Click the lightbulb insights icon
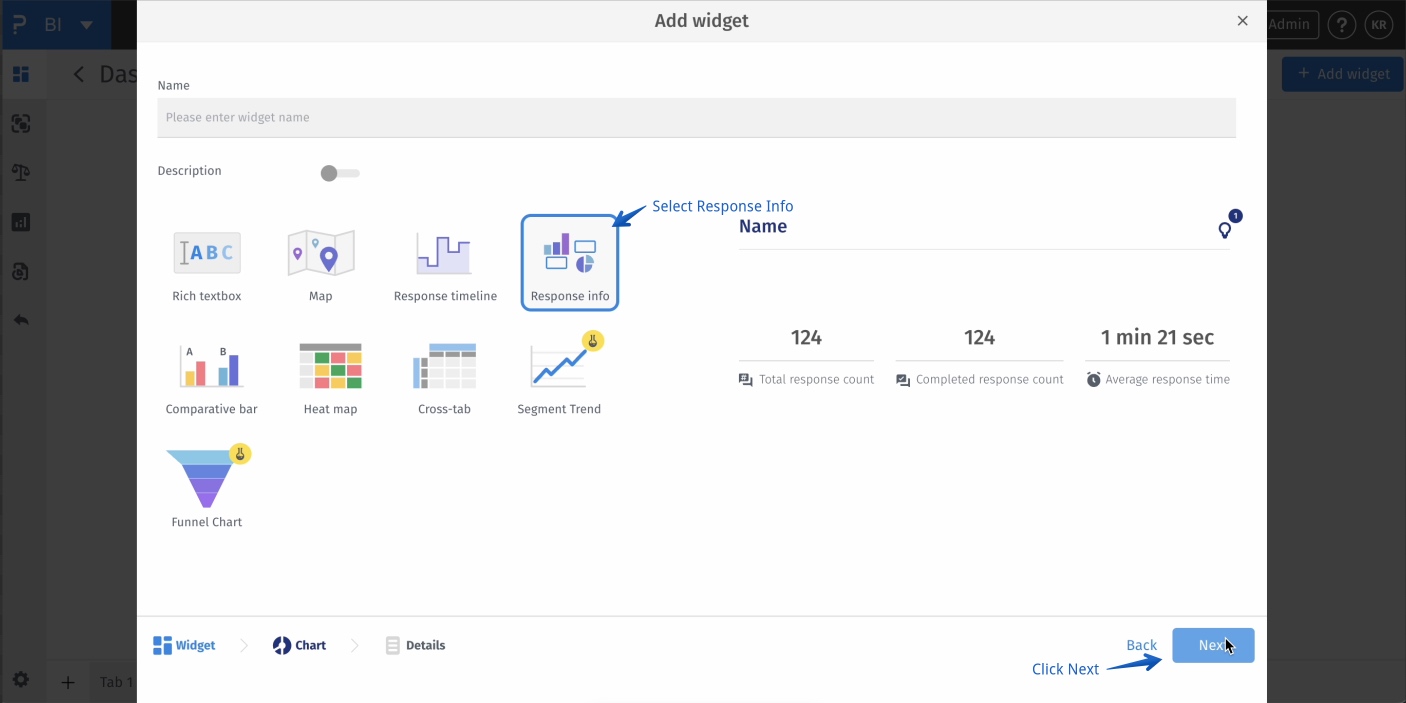 (x=1225, y=230)
